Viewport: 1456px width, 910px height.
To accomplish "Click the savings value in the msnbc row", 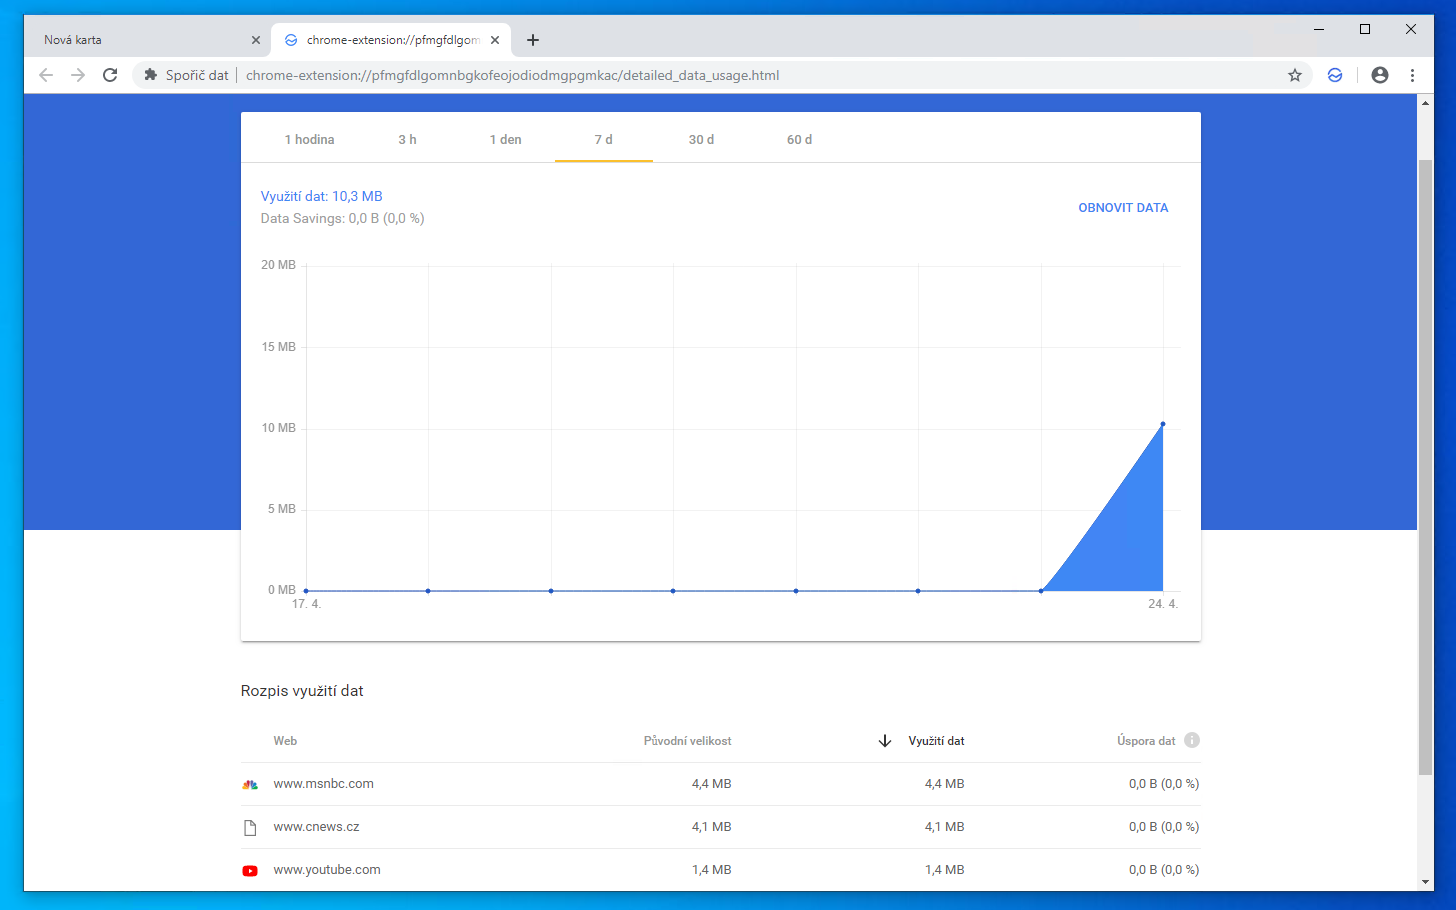I will click(x=1164, y=784).
